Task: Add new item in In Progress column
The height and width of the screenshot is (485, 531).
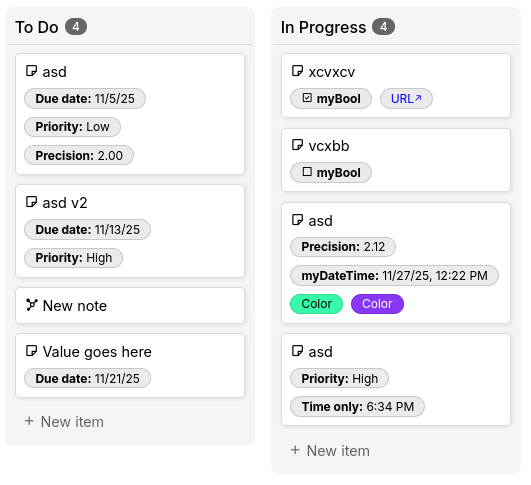Action: (330, 451)
